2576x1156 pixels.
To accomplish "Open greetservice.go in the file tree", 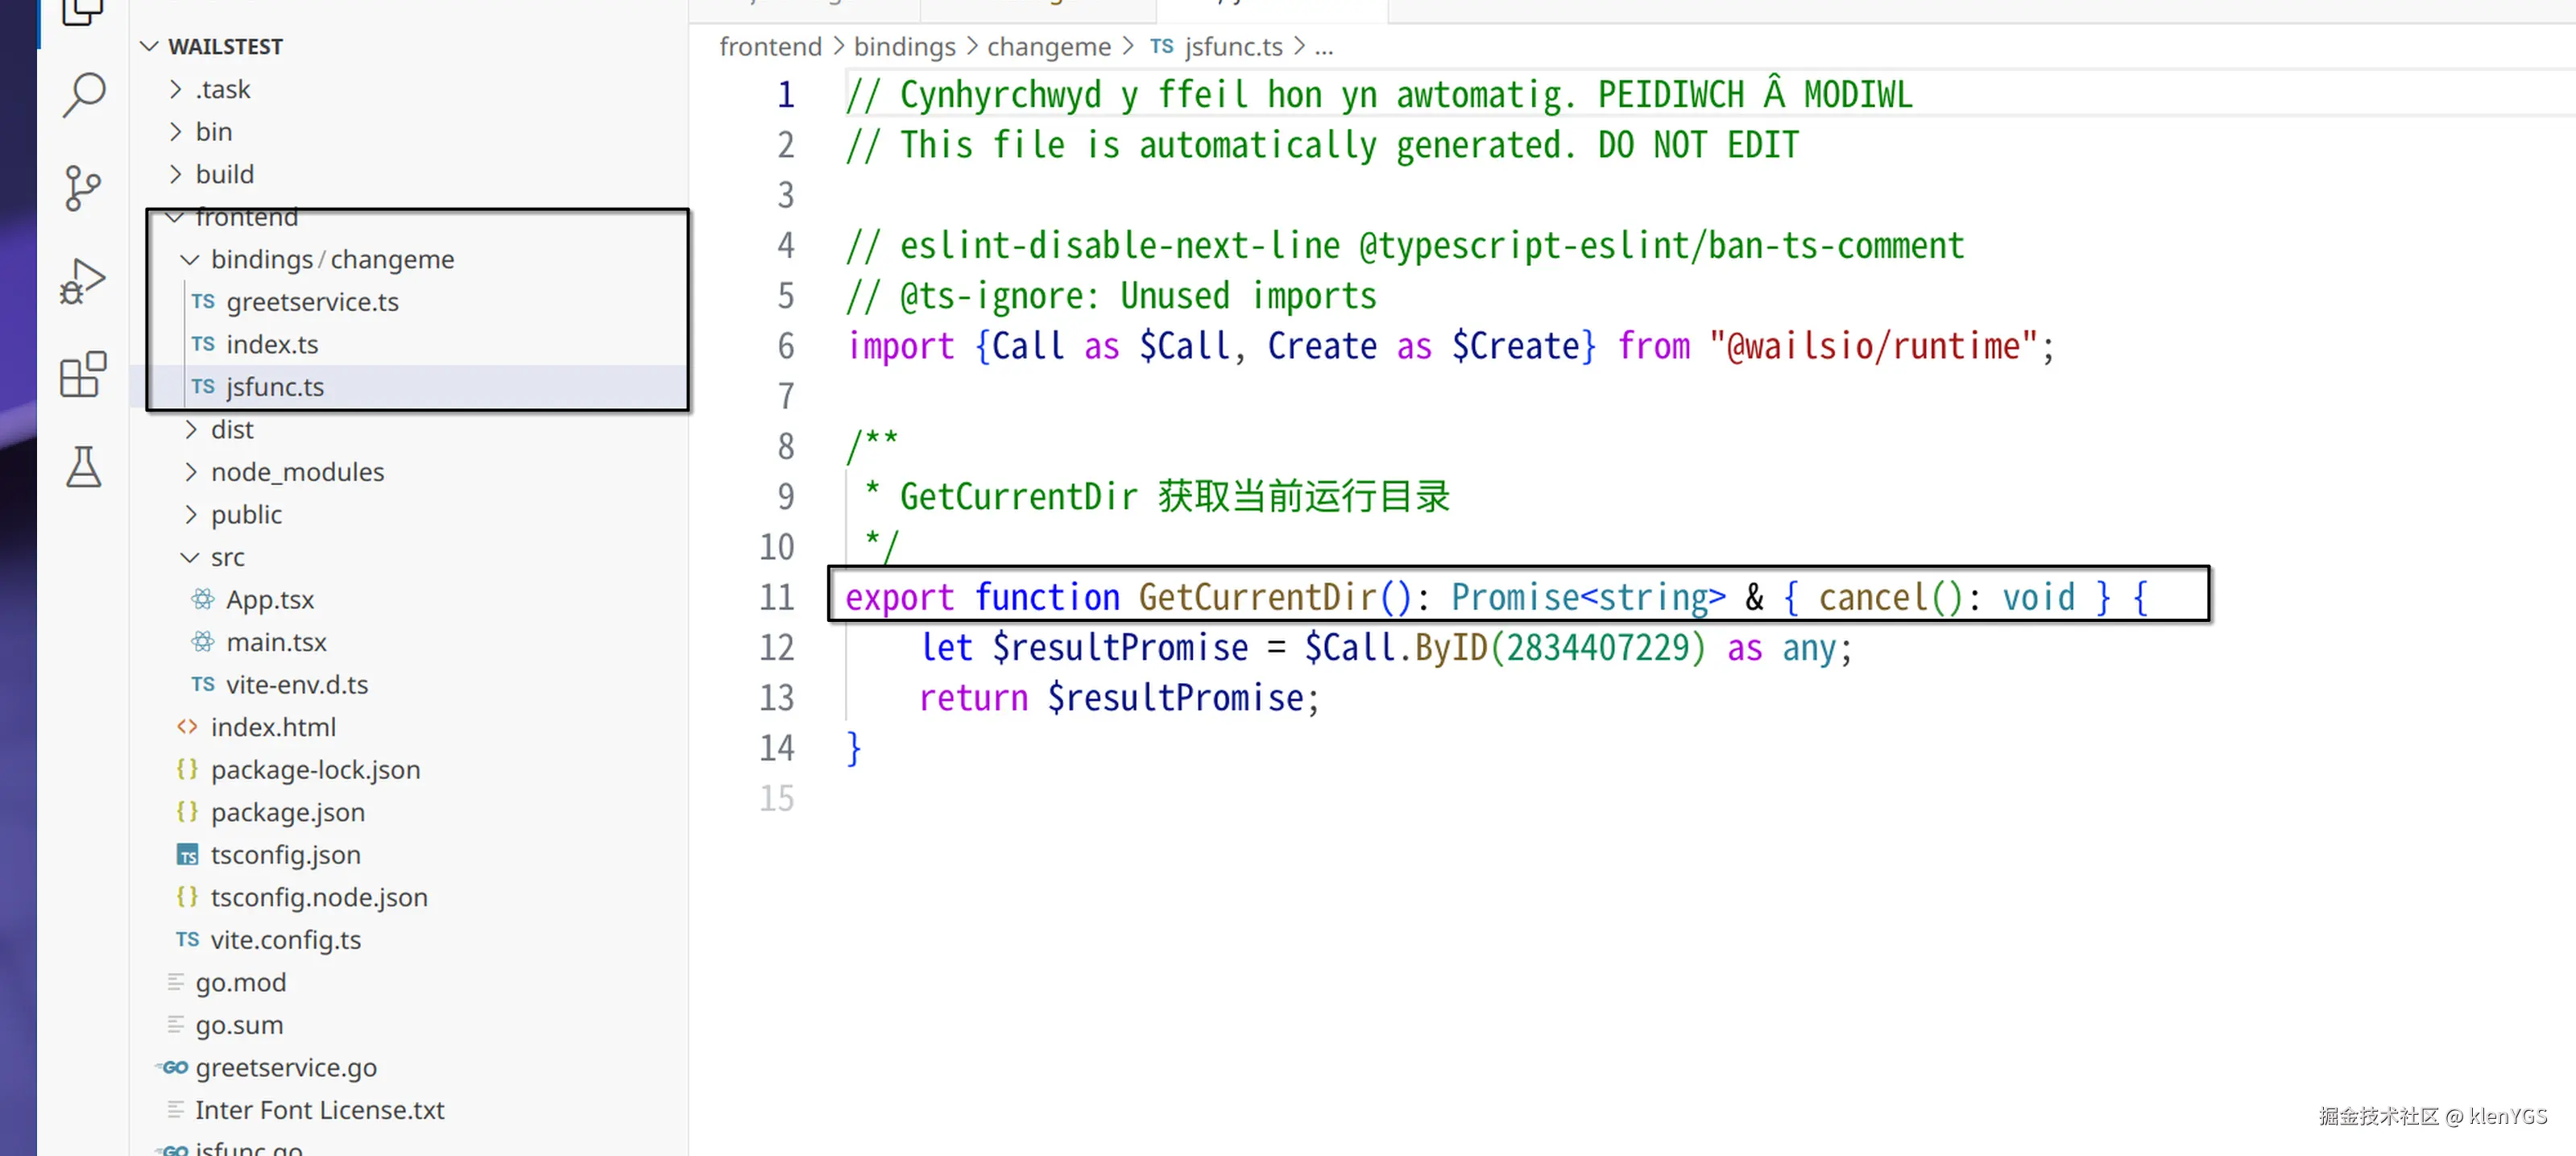I will [x=286, y=1067].
